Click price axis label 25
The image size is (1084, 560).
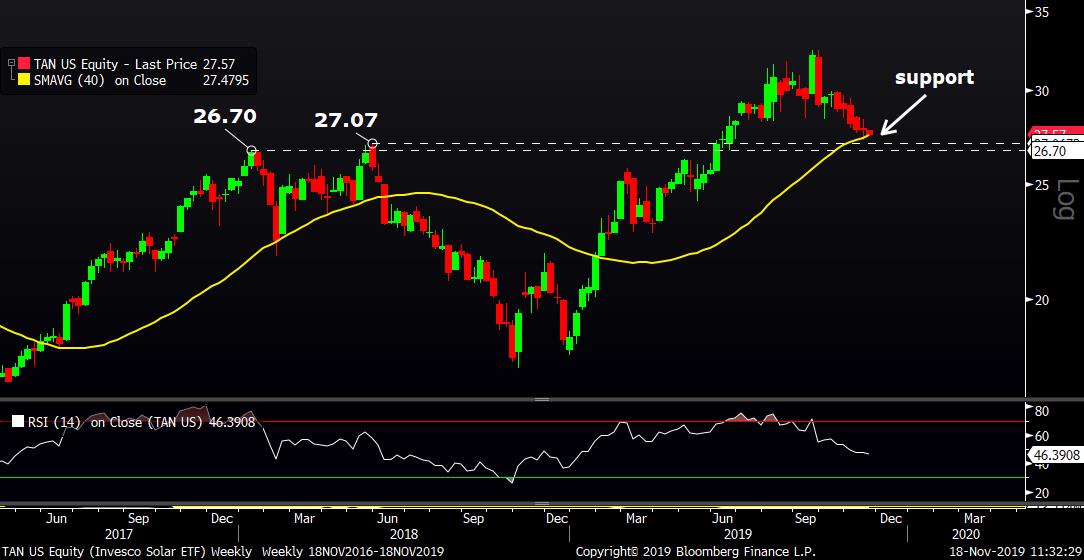point(1043,185)
